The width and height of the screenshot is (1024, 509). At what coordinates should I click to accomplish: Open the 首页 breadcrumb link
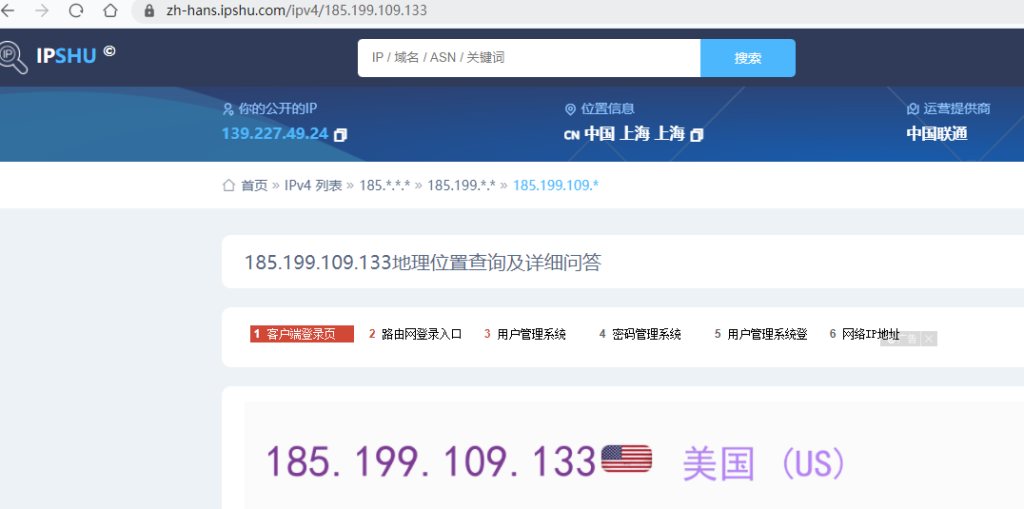[x=254, y=185]
